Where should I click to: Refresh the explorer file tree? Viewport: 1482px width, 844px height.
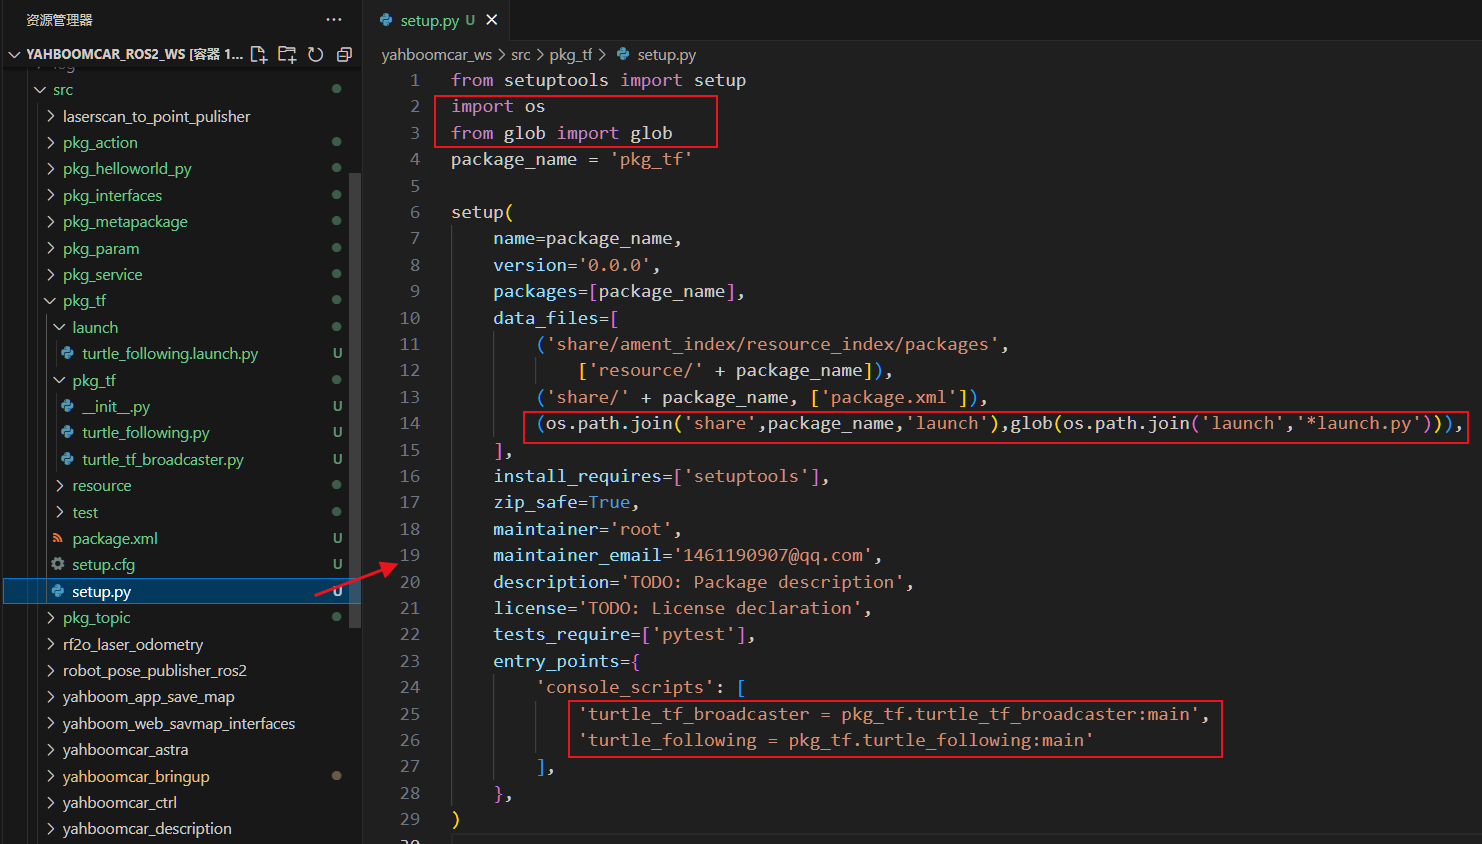point(316,54)
